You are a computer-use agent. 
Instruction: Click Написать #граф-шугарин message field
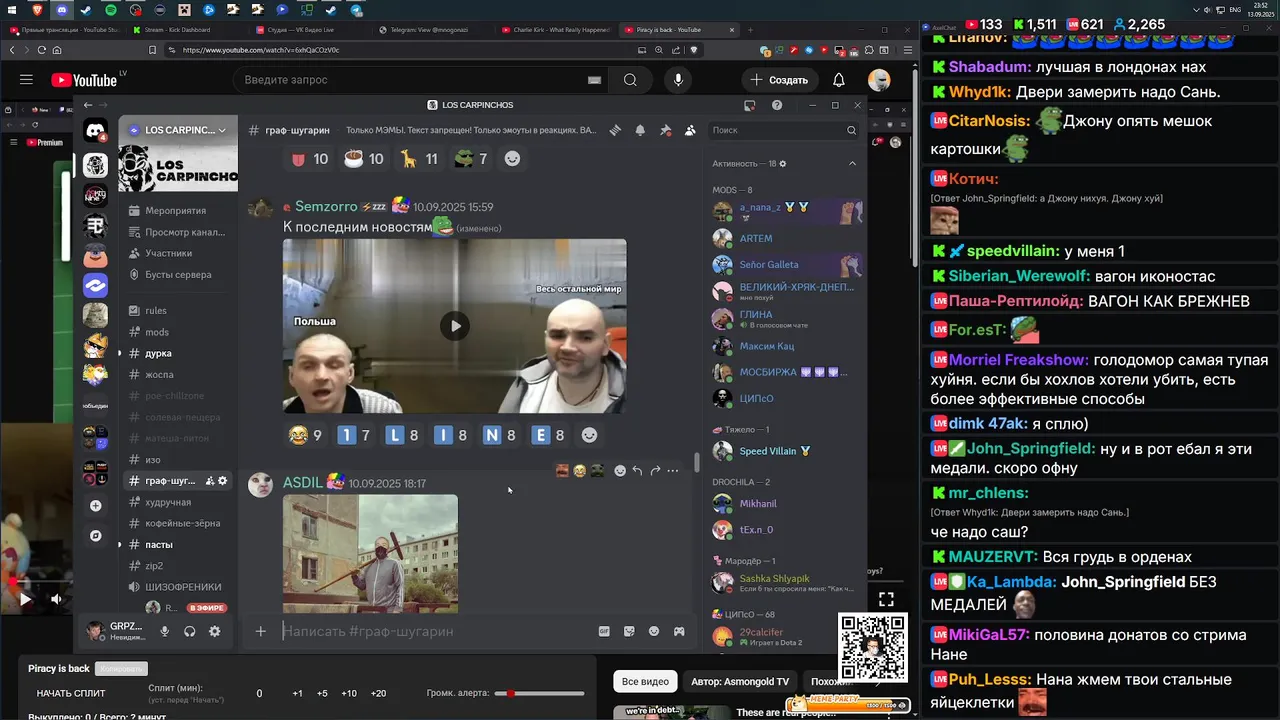click(435, 631)
